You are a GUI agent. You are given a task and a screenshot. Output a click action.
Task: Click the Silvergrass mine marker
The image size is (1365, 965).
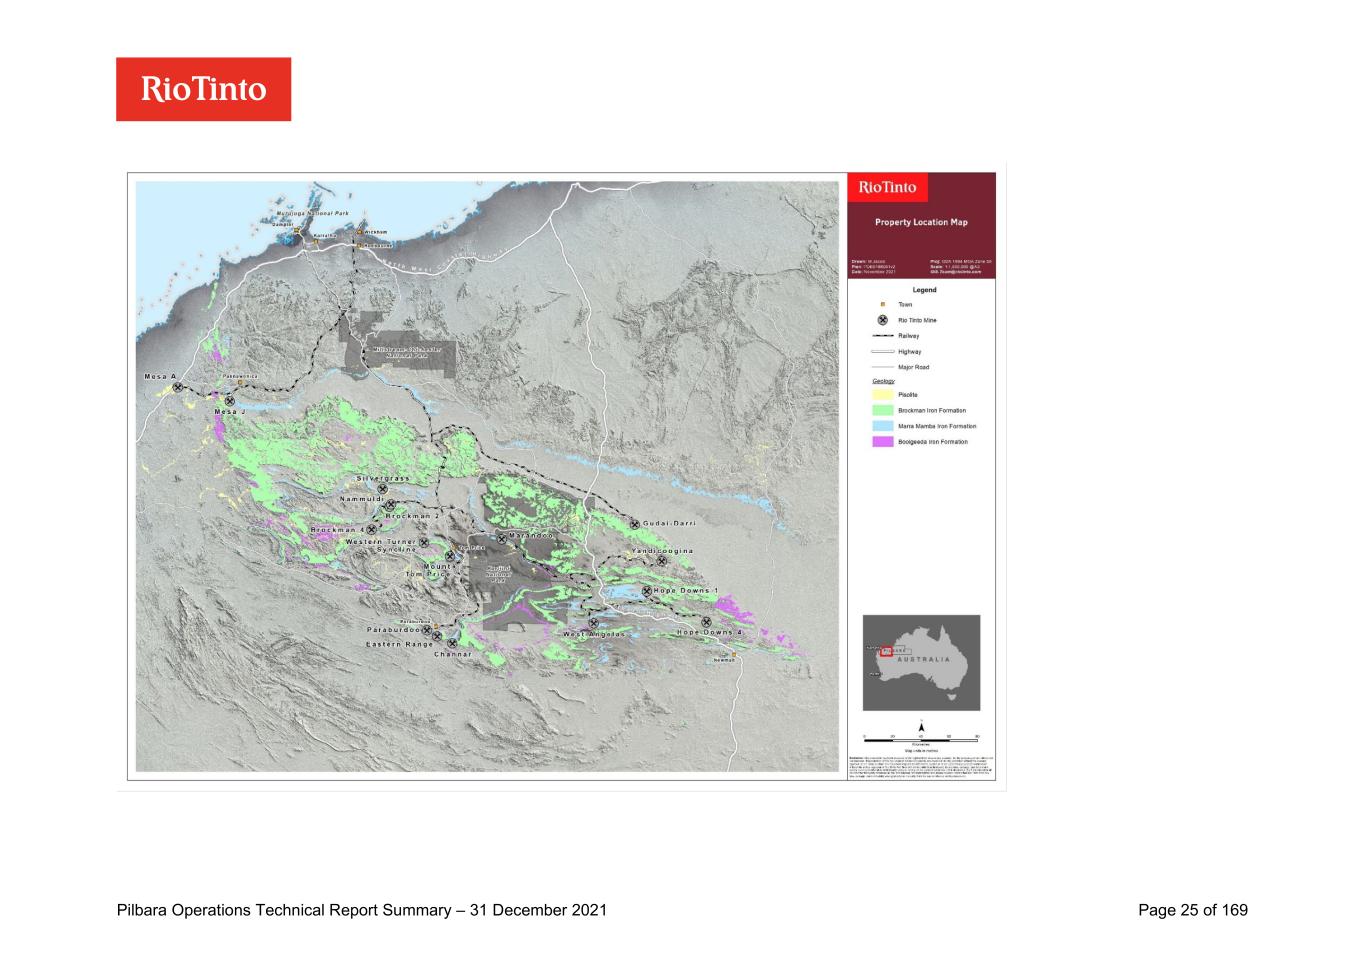coord(382,489)
